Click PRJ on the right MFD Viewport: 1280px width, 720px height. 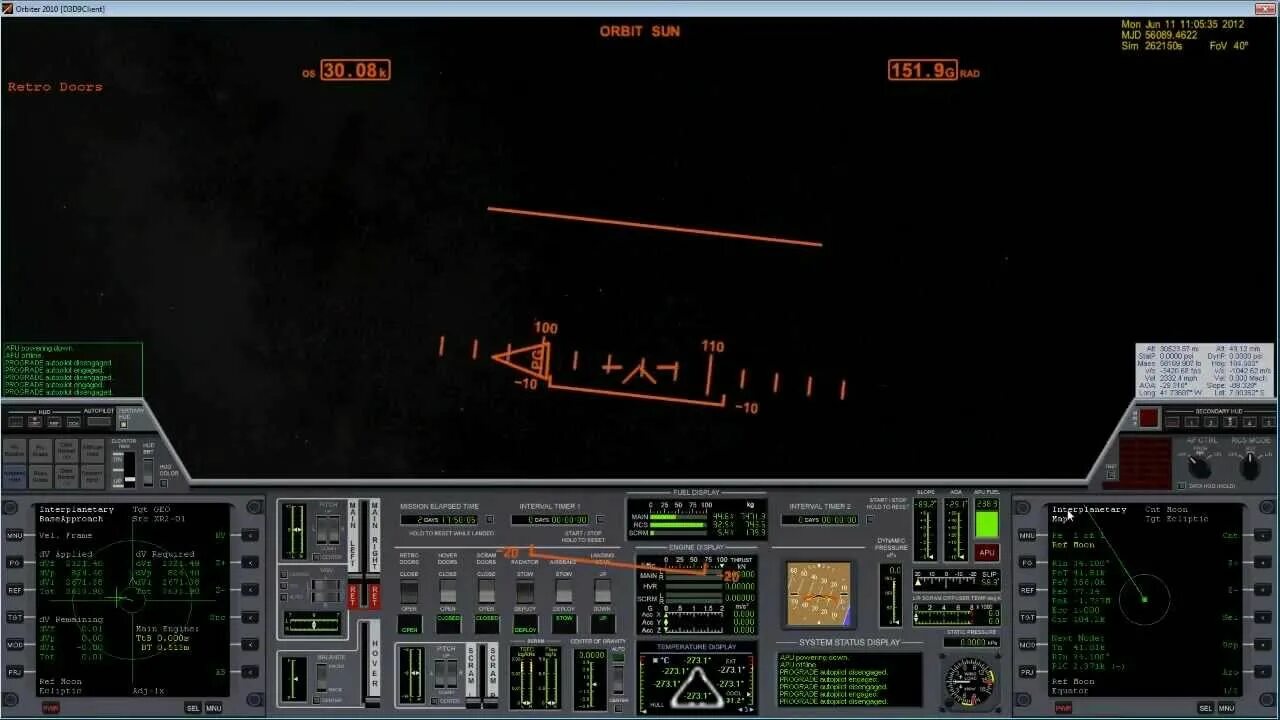(x=1027, y=671)
